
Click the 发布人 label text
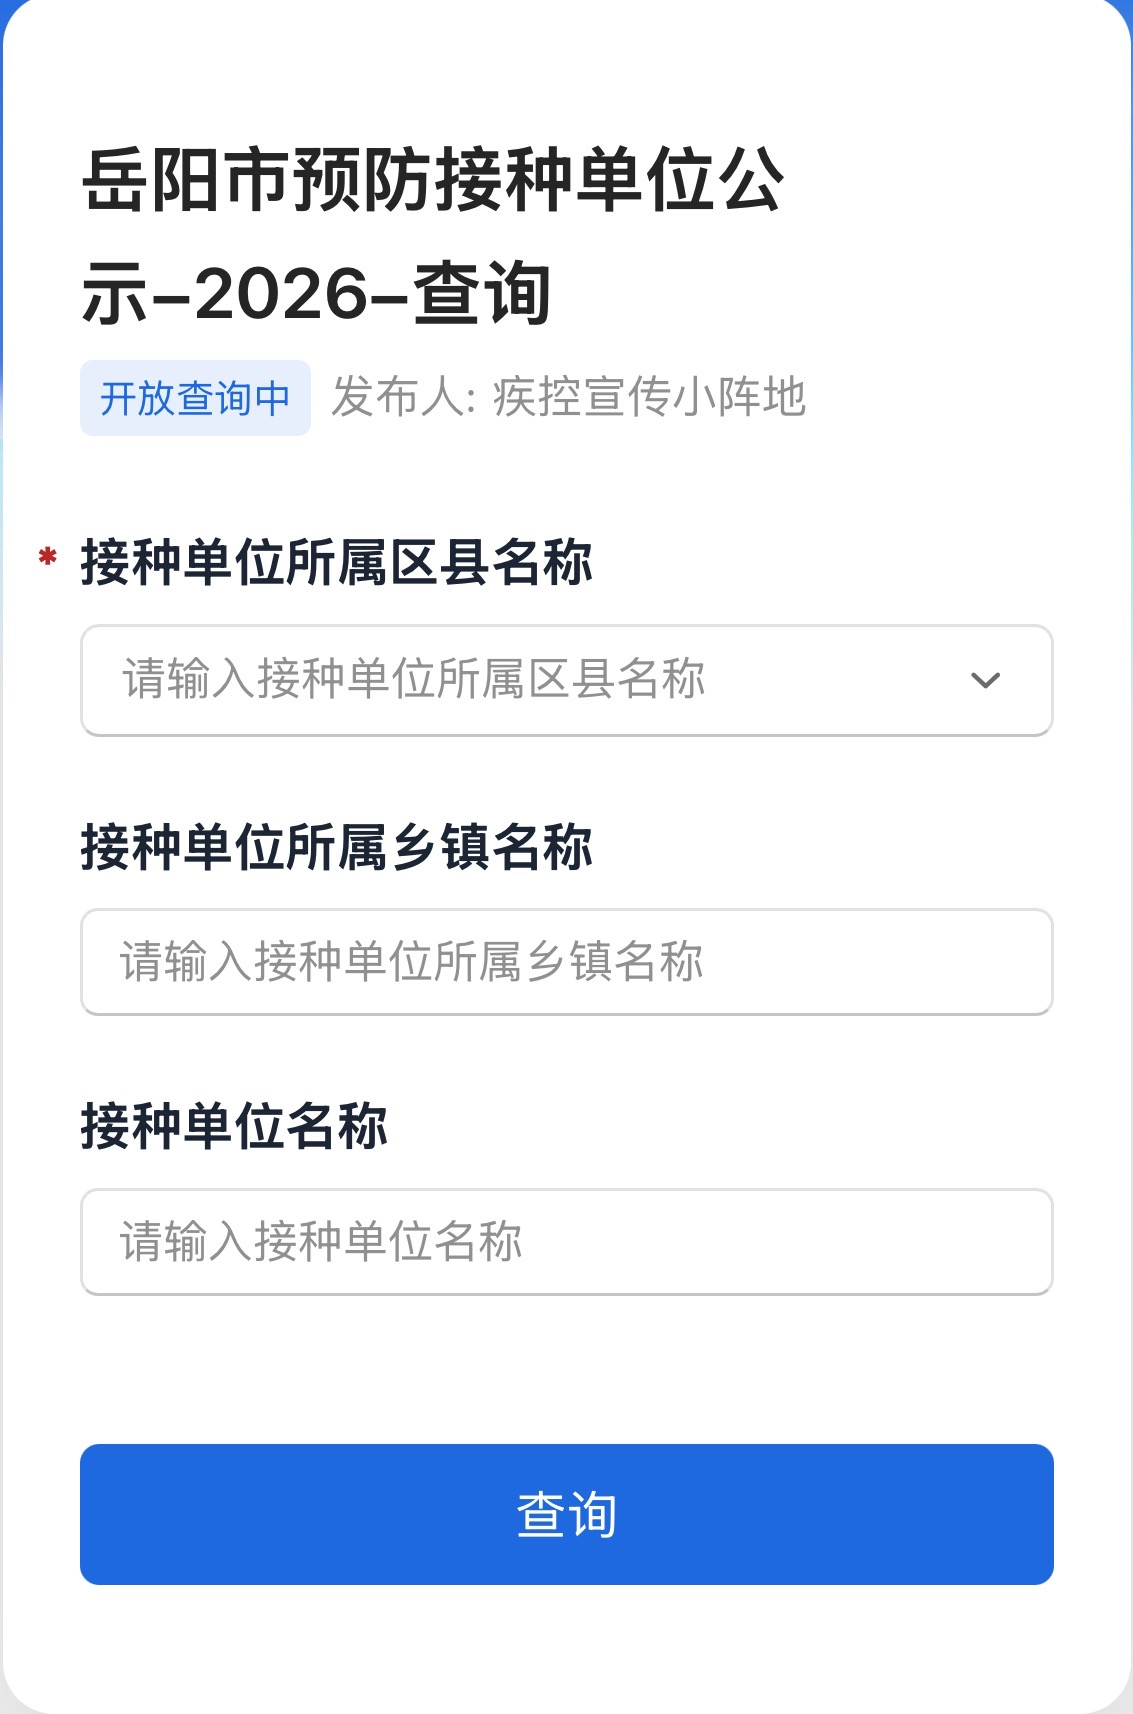tap(398, 398)
